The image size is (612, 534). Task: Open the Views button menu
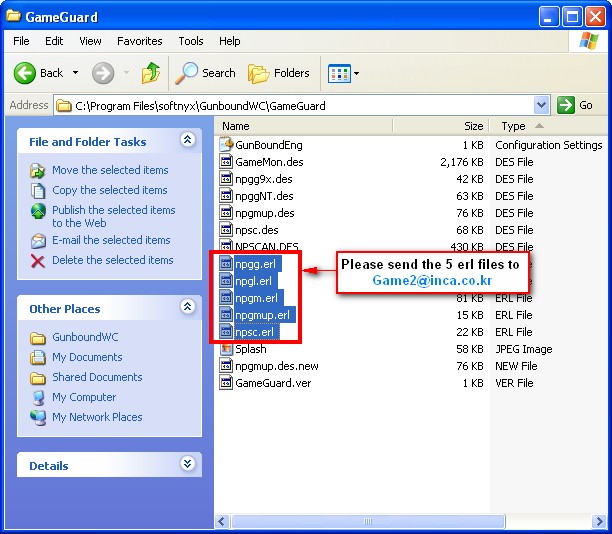[343, 73]
